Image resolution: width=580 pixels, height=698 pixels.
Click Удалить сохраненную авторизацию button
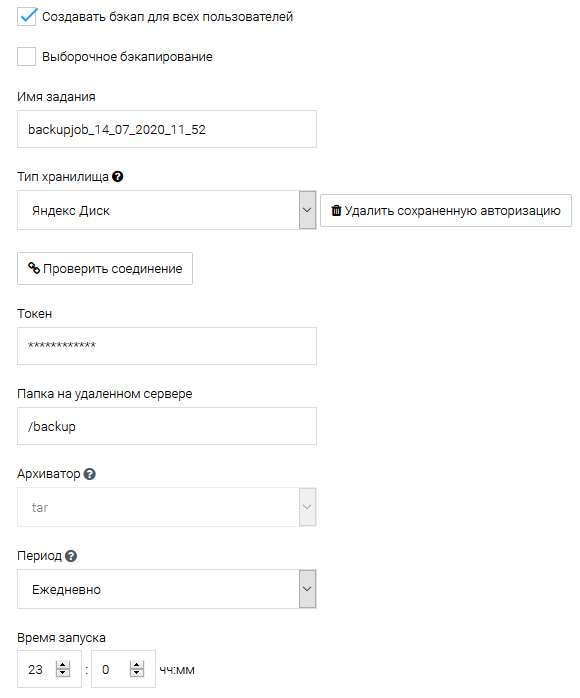pyautogui.click(x=446, y=211)
